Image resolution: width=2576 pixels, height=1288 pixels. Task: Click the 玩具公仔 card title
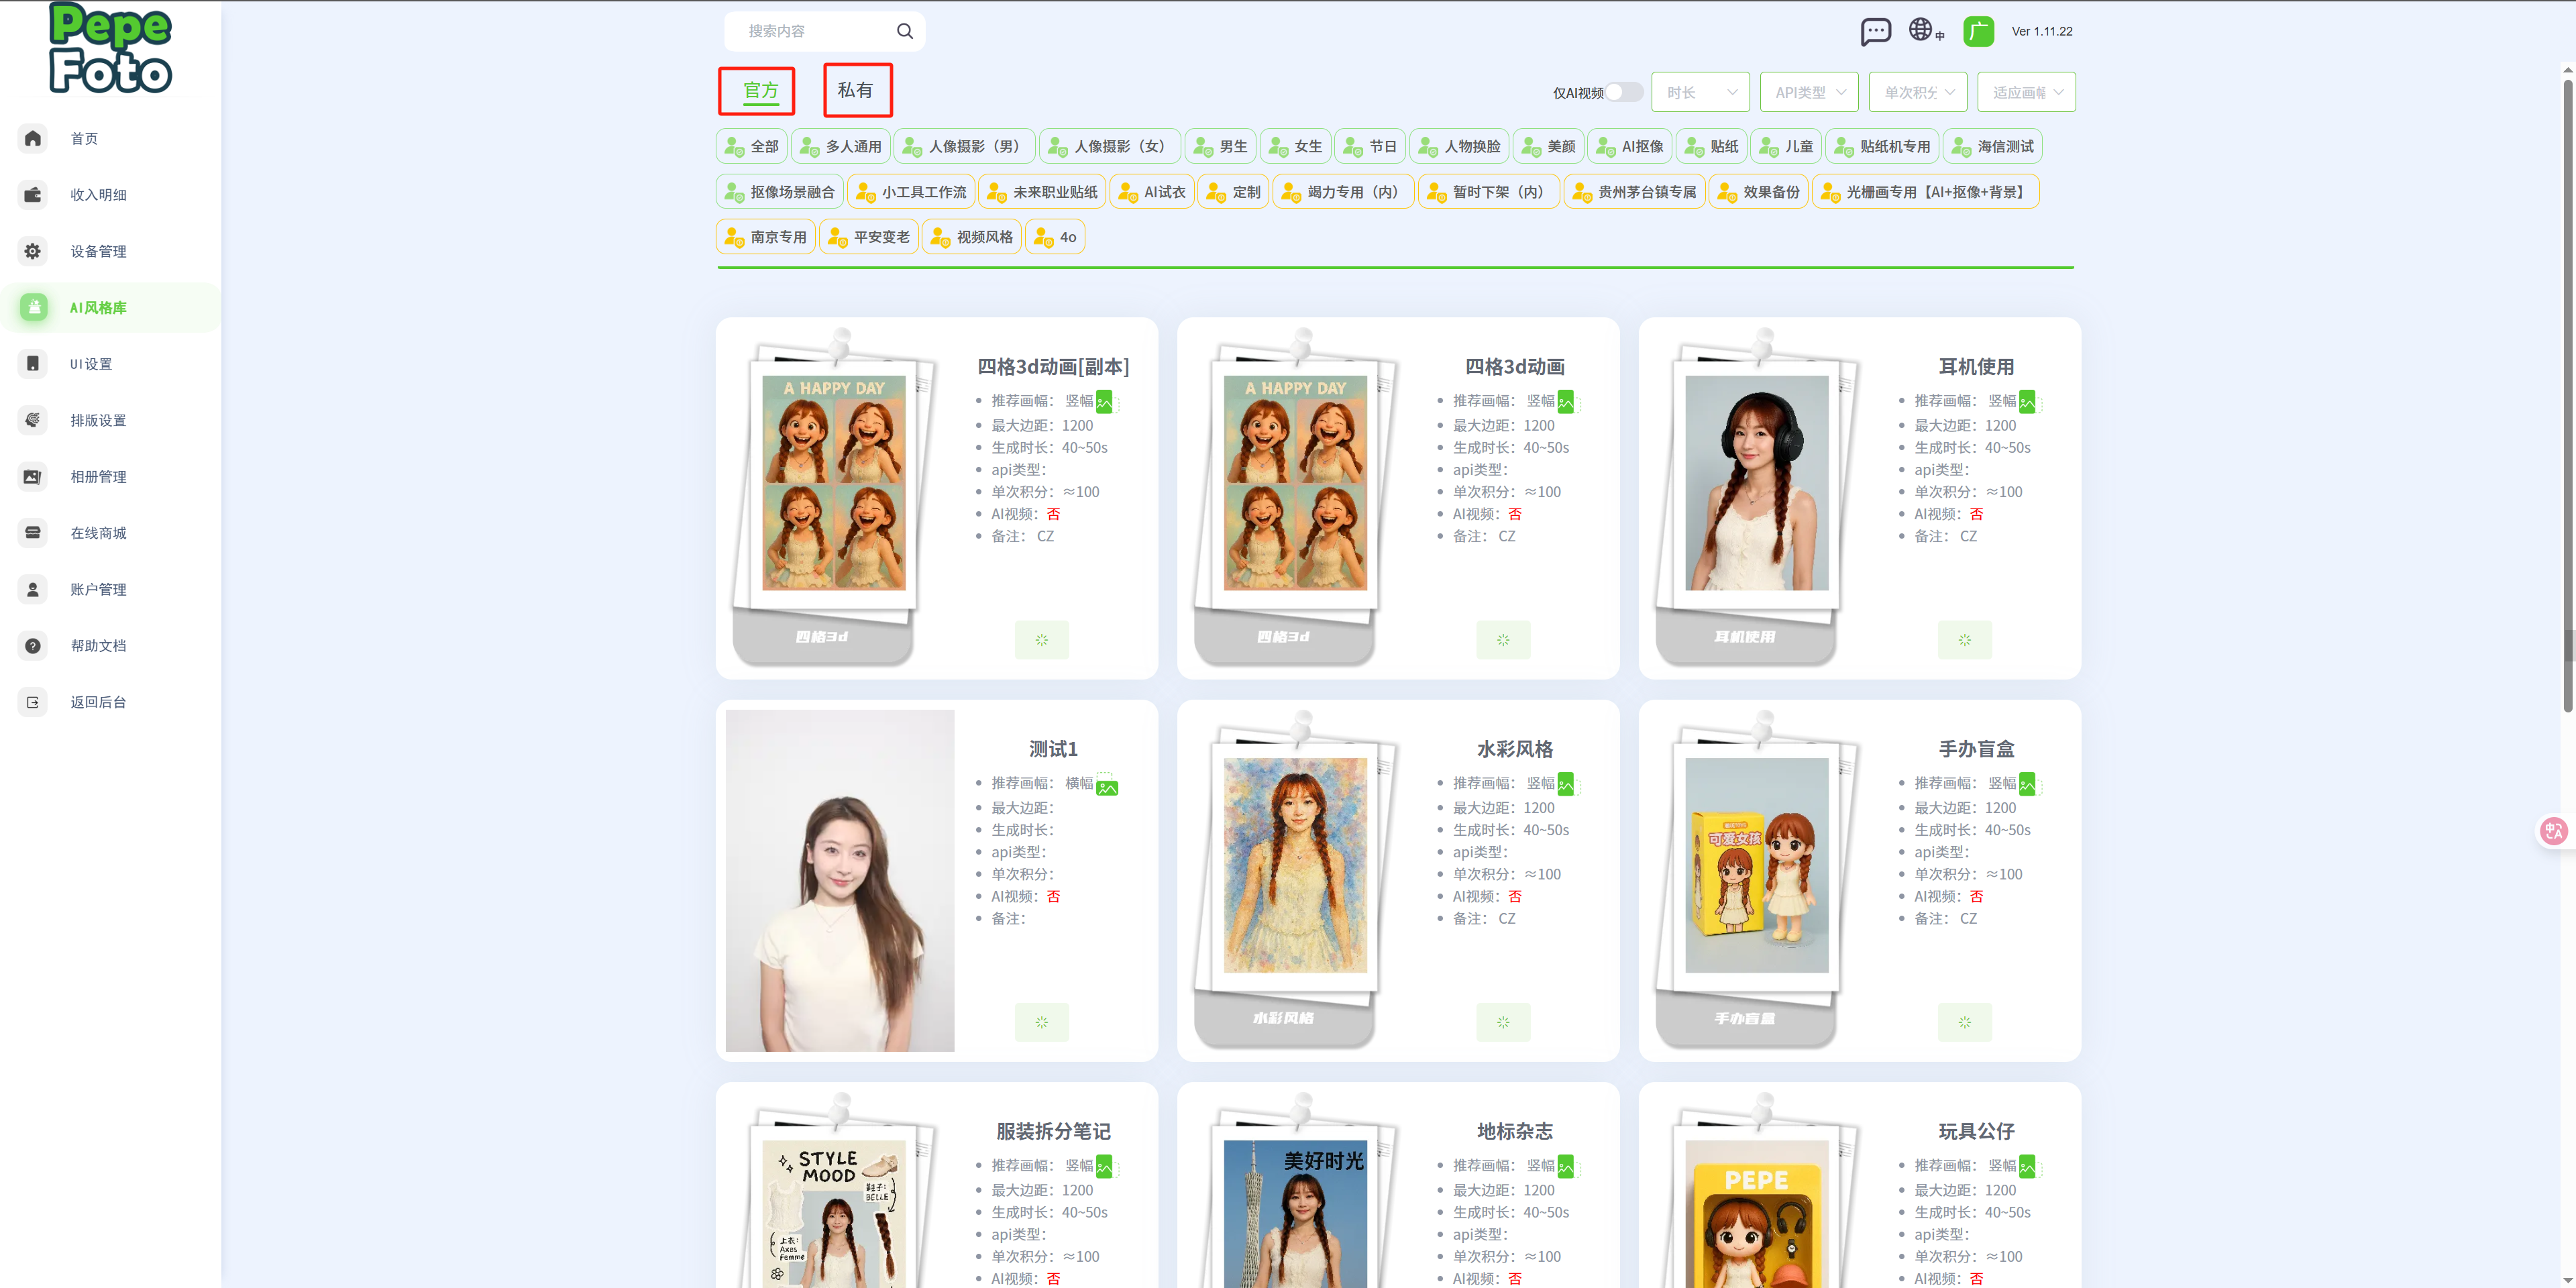point(1976,1130)
